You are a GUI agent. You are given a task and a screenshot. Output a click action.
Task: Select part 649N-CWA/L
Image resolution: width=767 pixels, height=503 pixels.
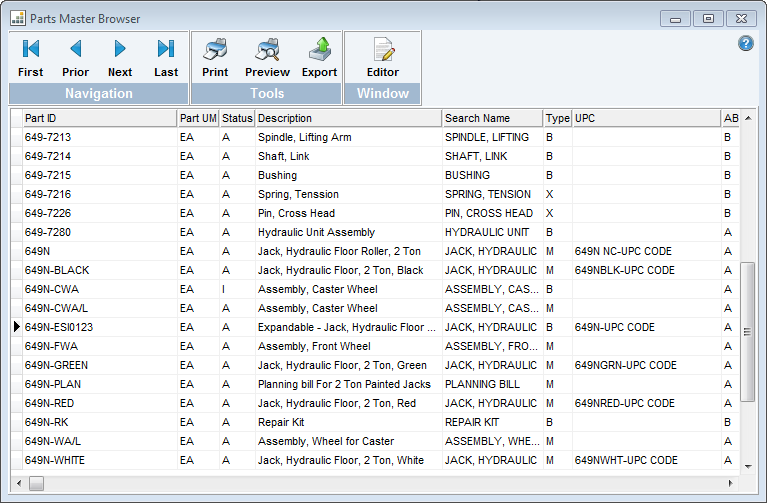click(56, 308)
